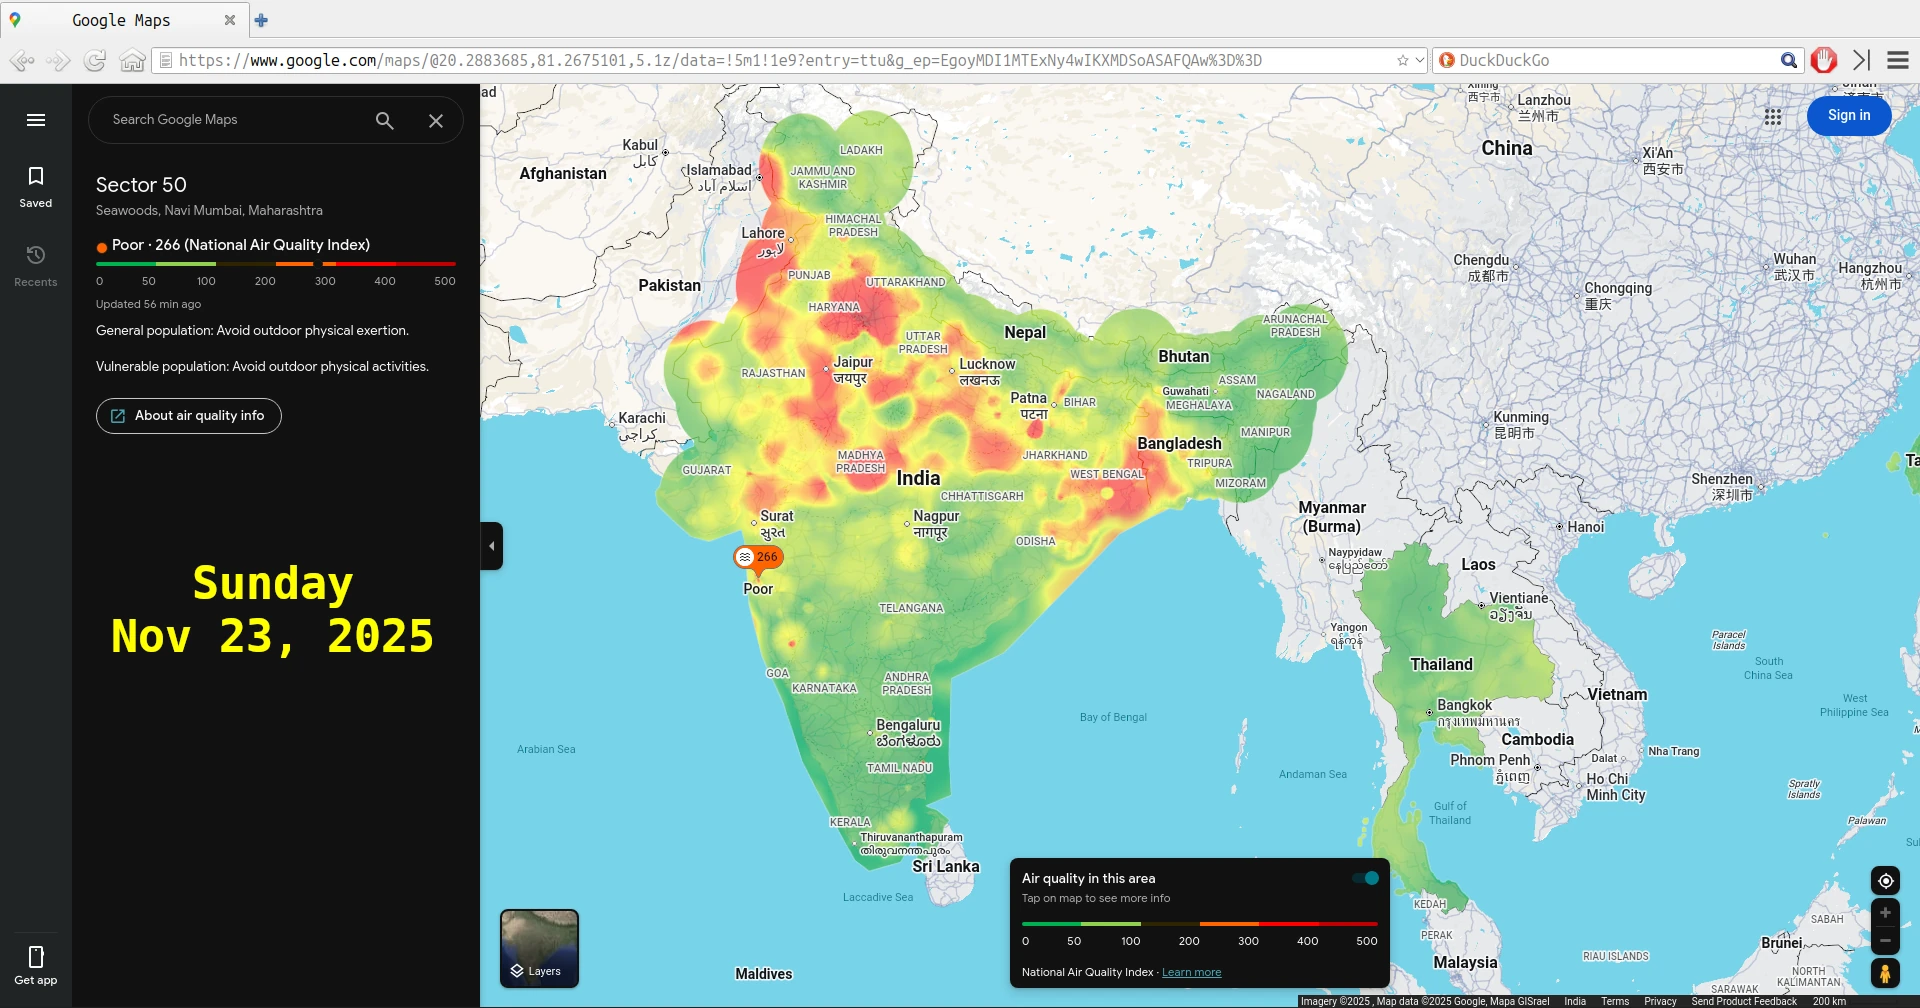
Task: Open About air quality info
Action: point(189,416)
